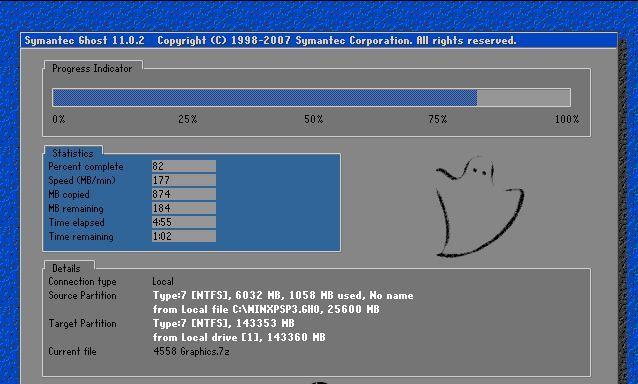Click the 75% progress scale marker
638x384 pixels.
[438, 119]
